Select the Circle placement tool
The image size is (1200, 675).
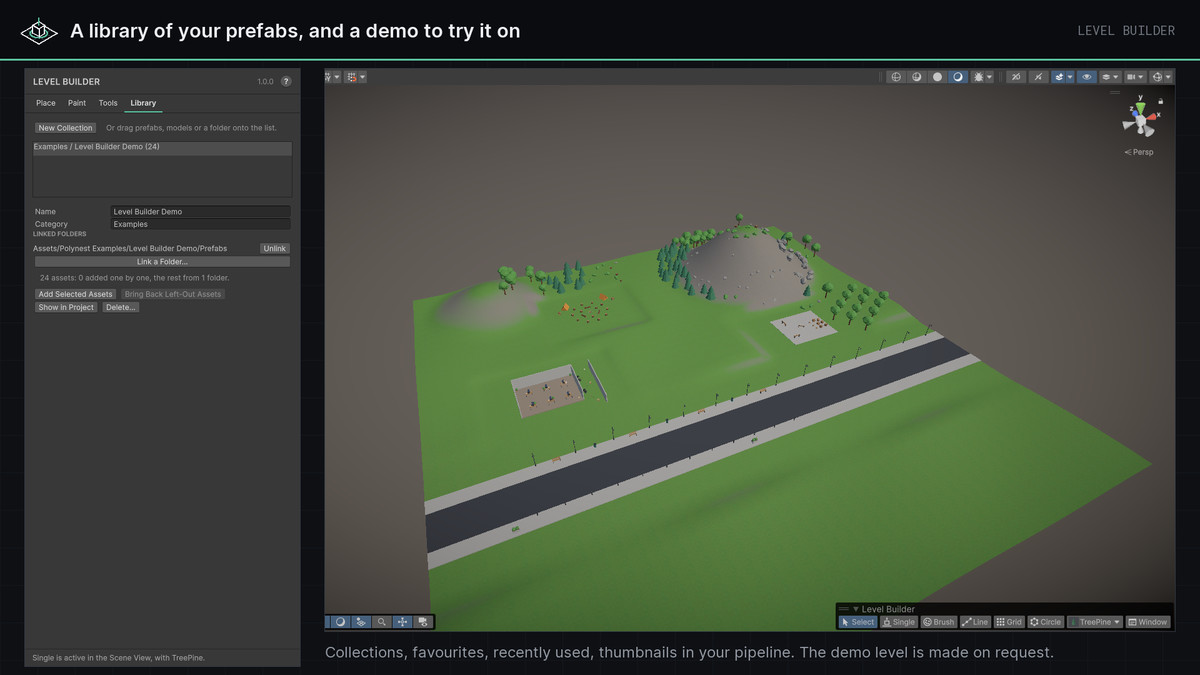point(1046,622)
